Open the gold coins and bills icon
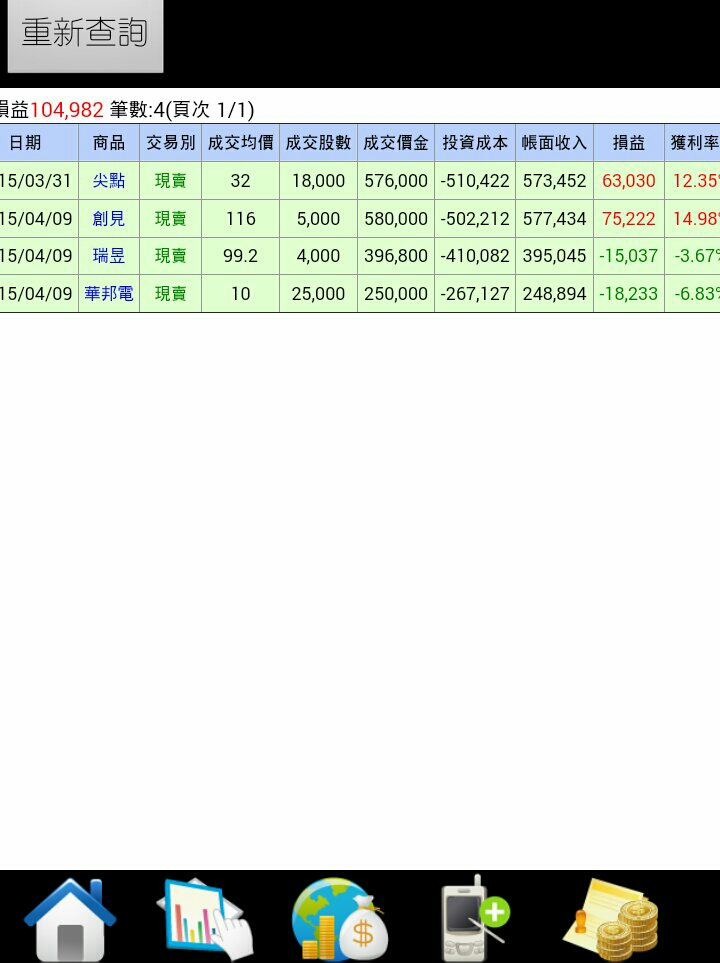The width and height of the screenshot is (720, 963). tap(611, 919)
